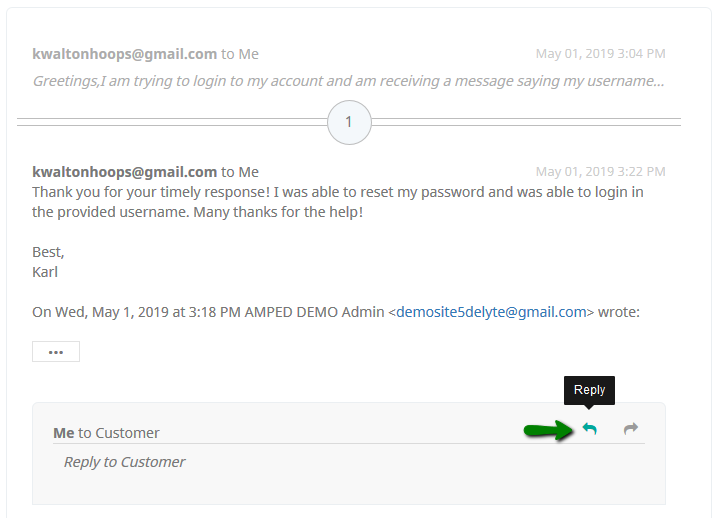Viewport: 719px width, 518px height.
Task: Click the first to Me recipient text
Action: click(240, 54)
